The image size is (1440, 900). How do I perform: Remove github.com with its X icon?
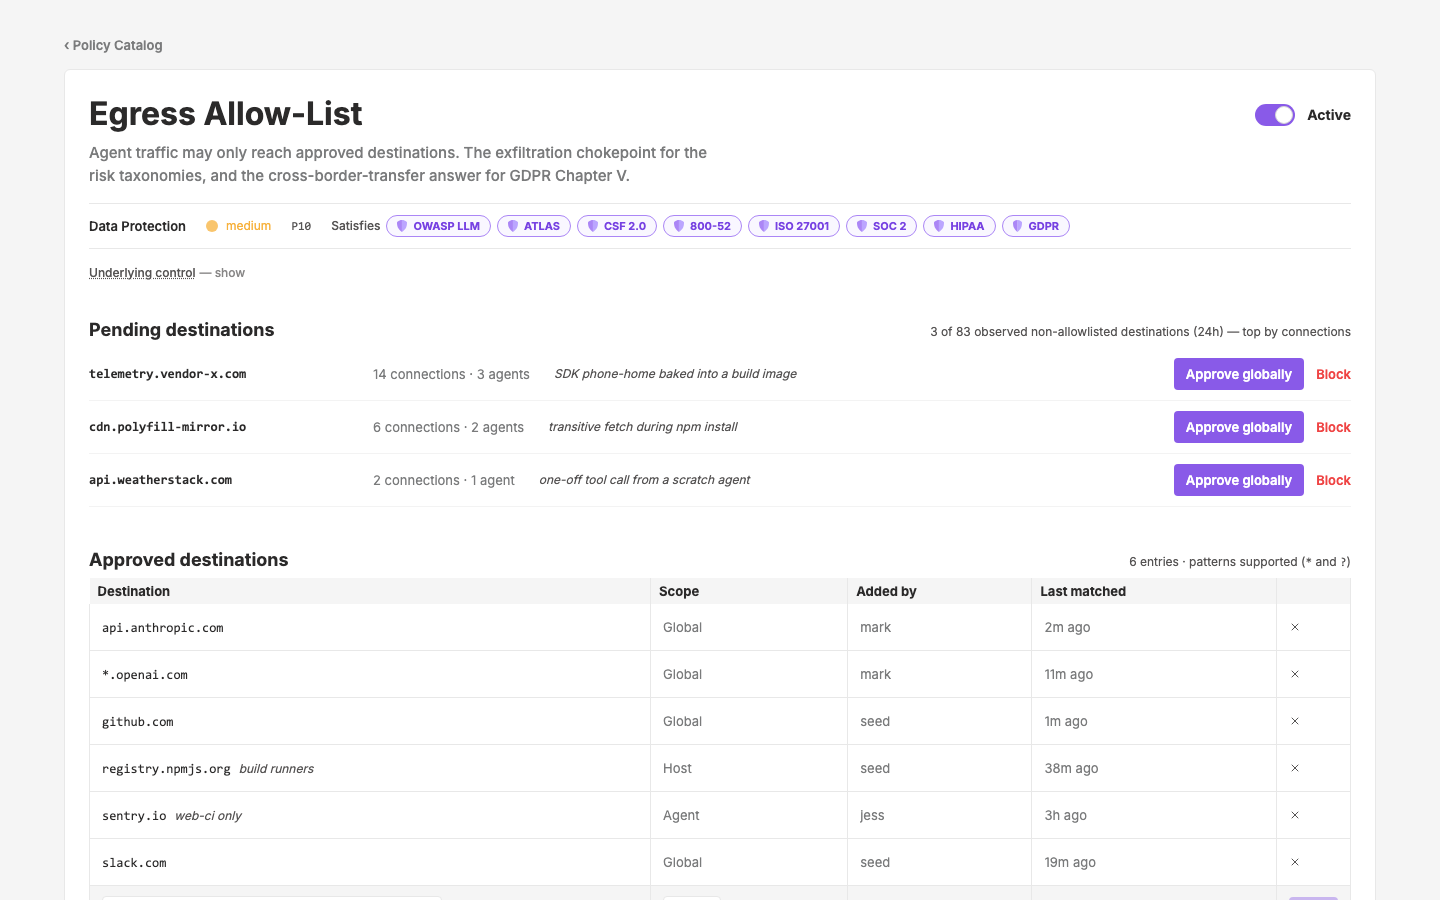[1295, 721]
